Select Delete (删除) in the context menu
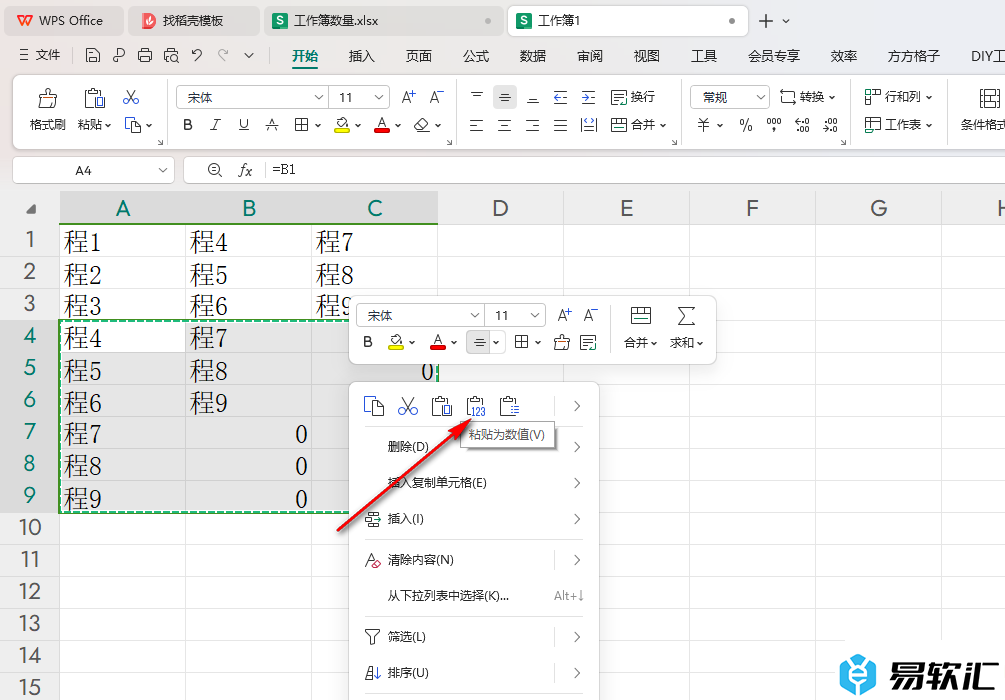Image resolution: width=1005 pixels, height=700 pixels. (x=473, y=447)
